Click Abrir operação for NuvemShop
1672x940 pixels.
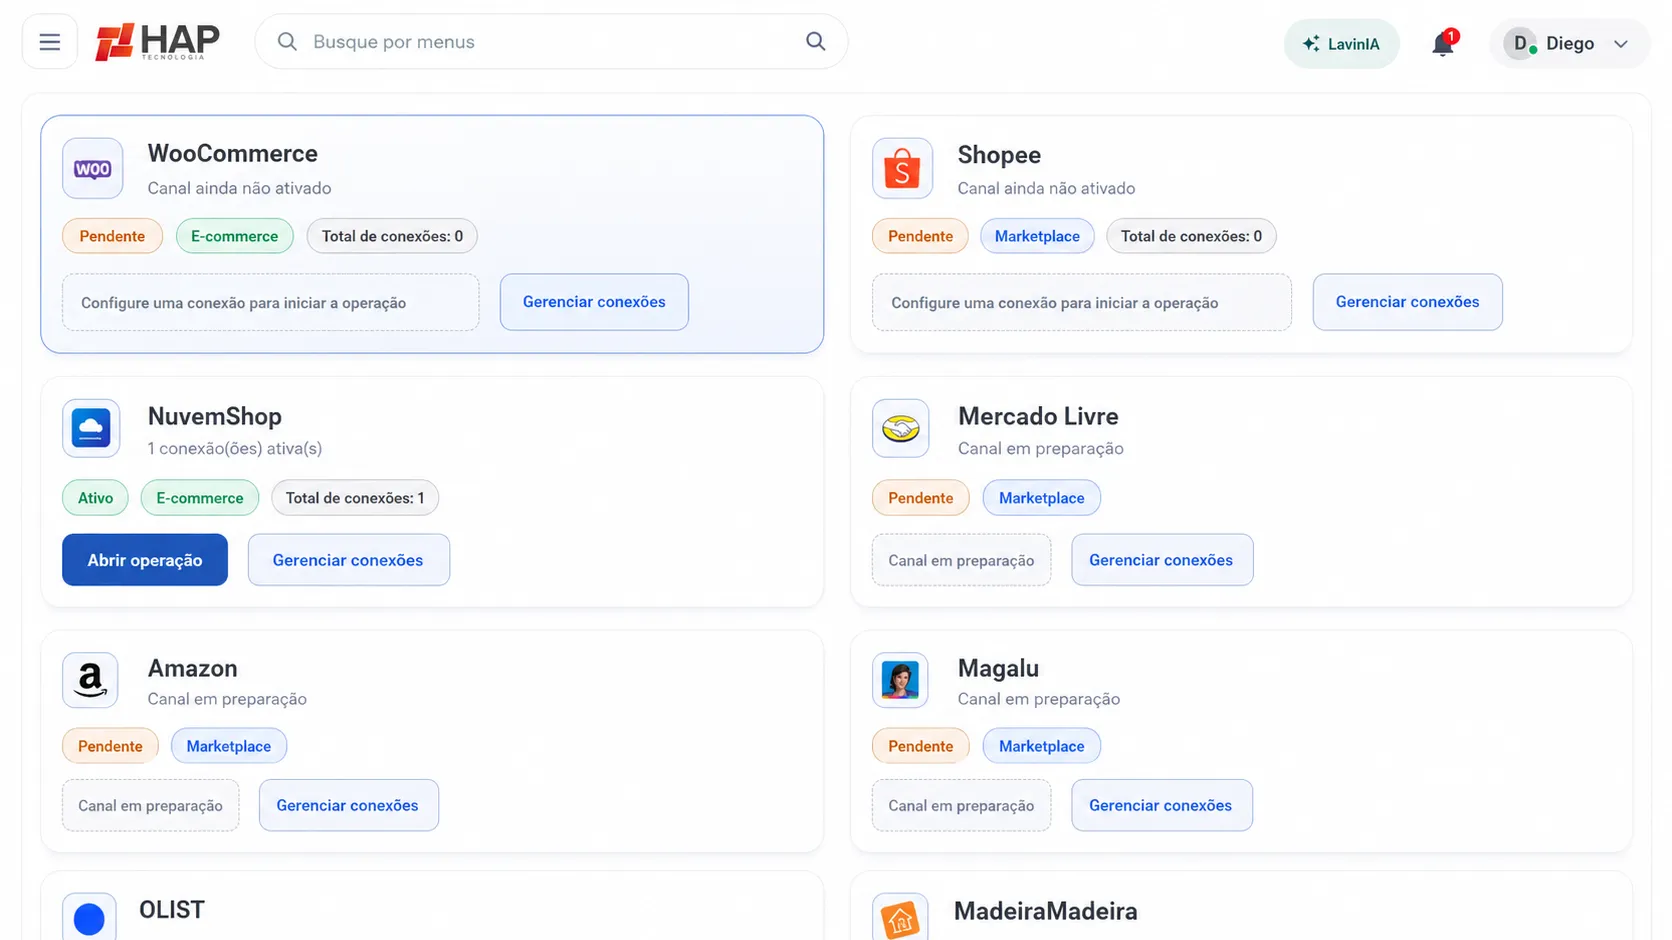pos(145,560)
